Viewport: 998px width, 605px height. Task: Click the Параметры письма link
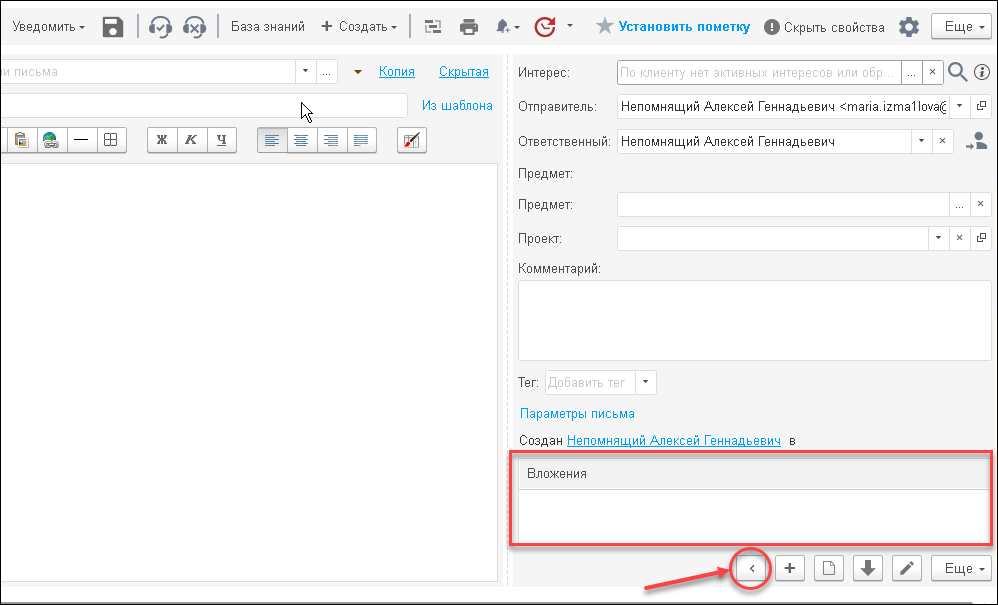pos(577,413)
